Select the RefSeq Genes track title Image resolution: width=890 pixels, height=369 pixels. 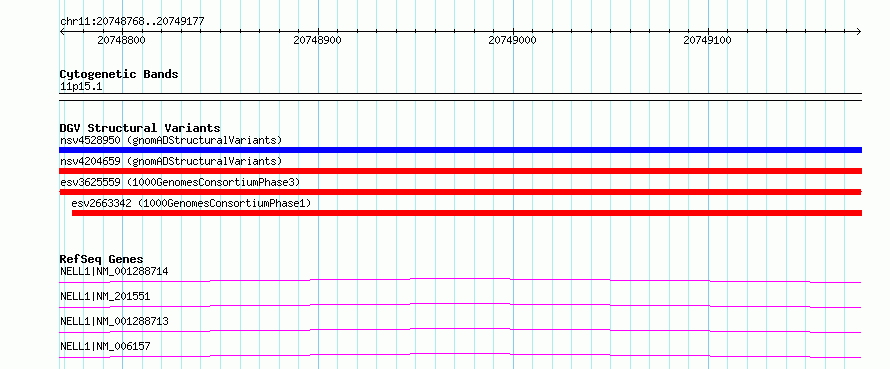(x=101, y=259)
